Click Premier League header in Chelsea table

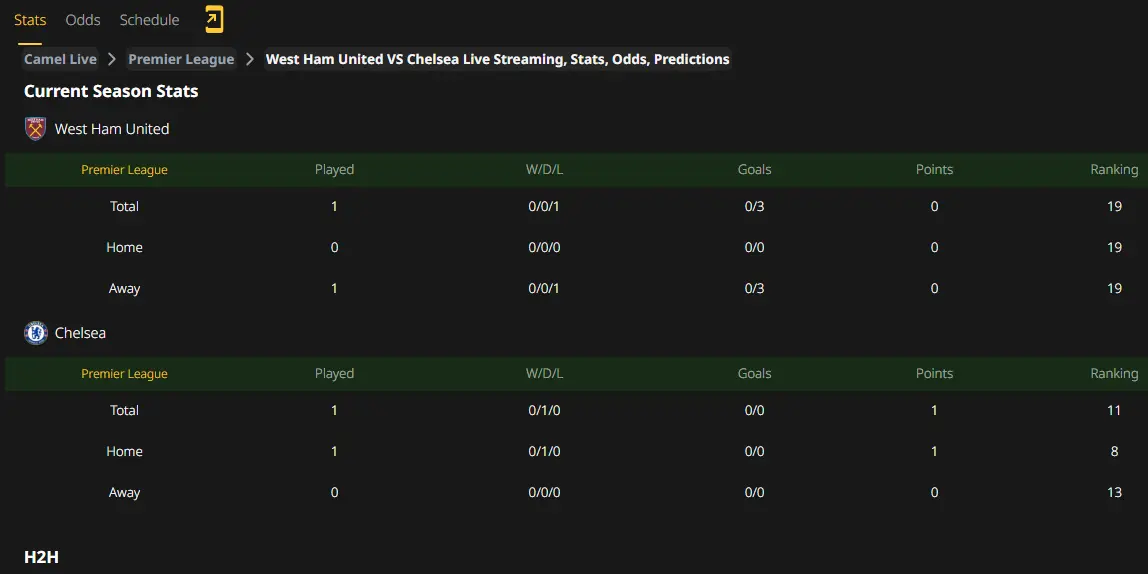pyautogui.click(x=124, y=374)
